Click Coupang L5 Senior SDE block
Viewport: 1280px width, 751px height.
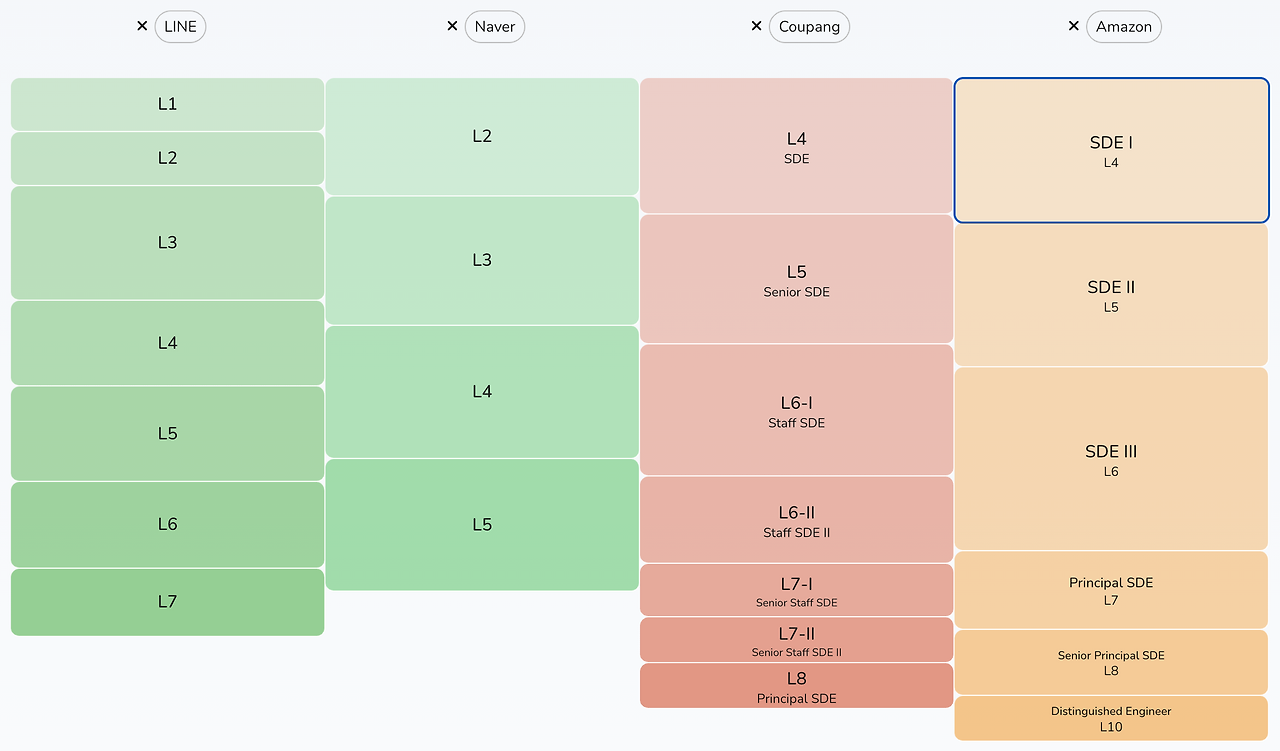click(796, 279)
